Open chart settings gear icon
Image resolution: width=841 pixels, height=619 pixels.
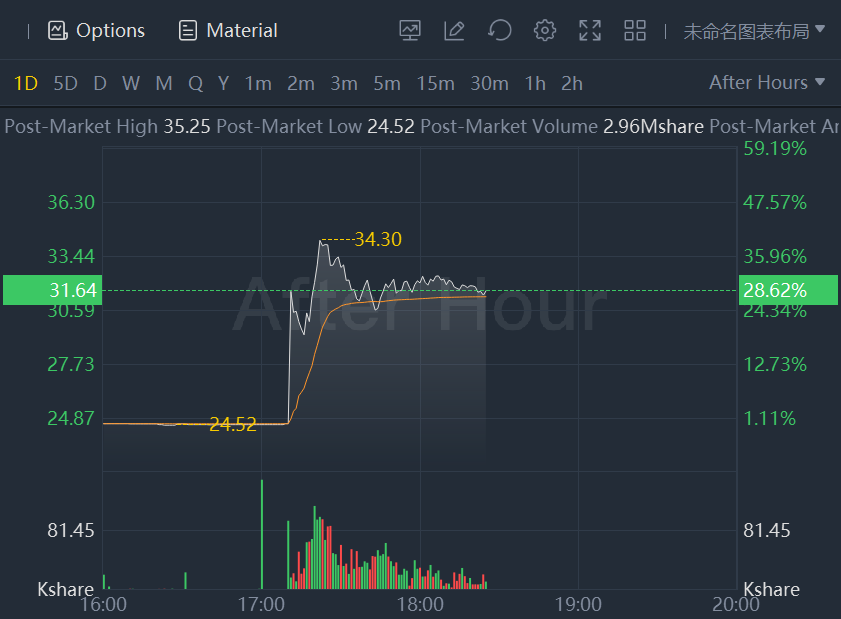click(x=544, y=31)
